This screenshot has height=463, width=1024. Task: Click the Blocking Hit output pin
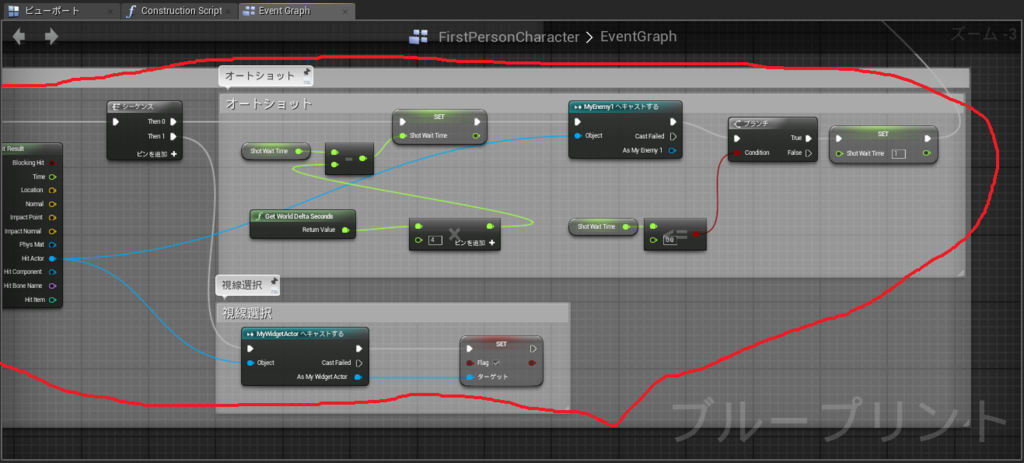pos(52,163)
